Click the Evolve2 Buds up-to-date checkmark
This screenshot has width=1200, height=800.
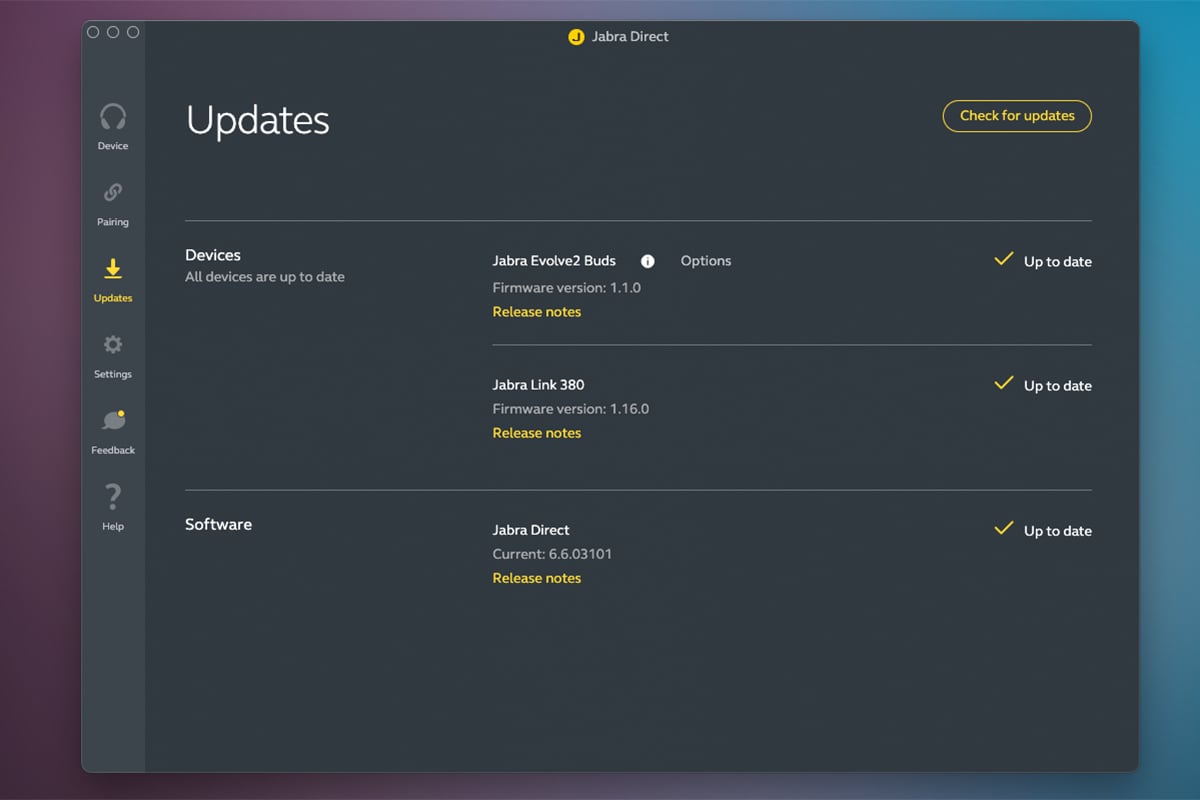[1004, 260]
